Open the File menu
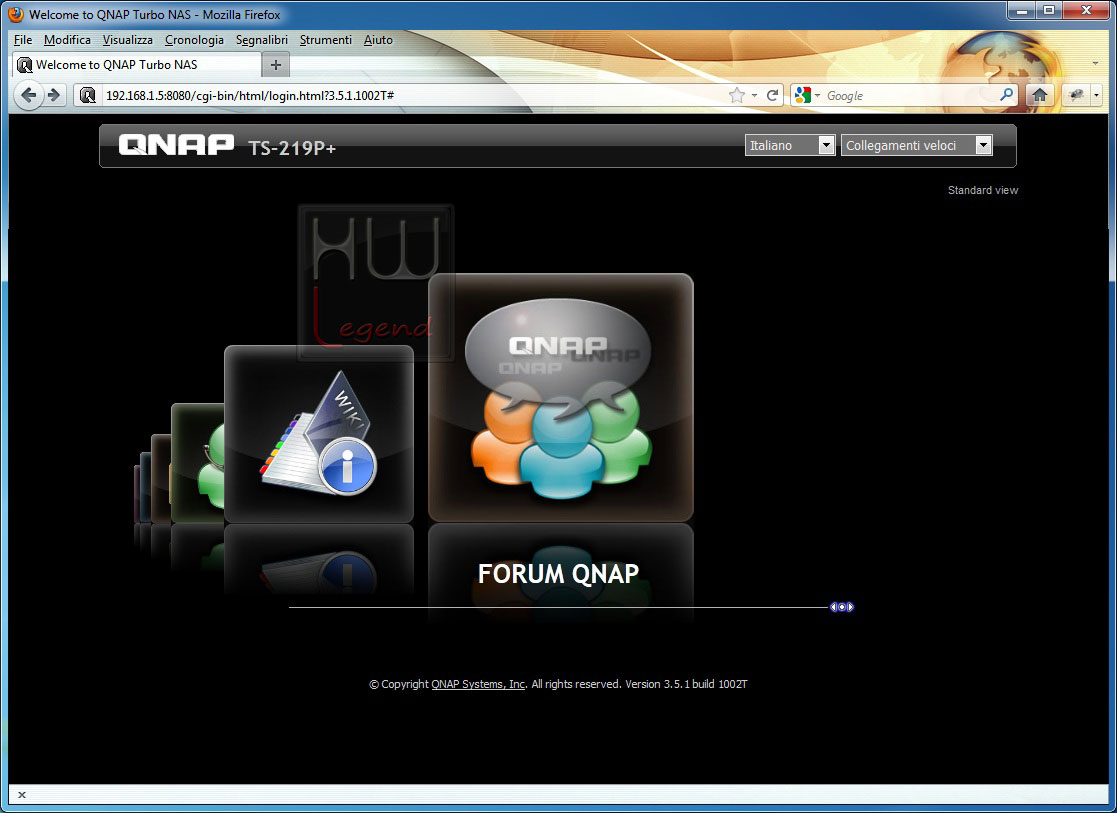This screenshot has height=813, width=1117. (23, 40)
